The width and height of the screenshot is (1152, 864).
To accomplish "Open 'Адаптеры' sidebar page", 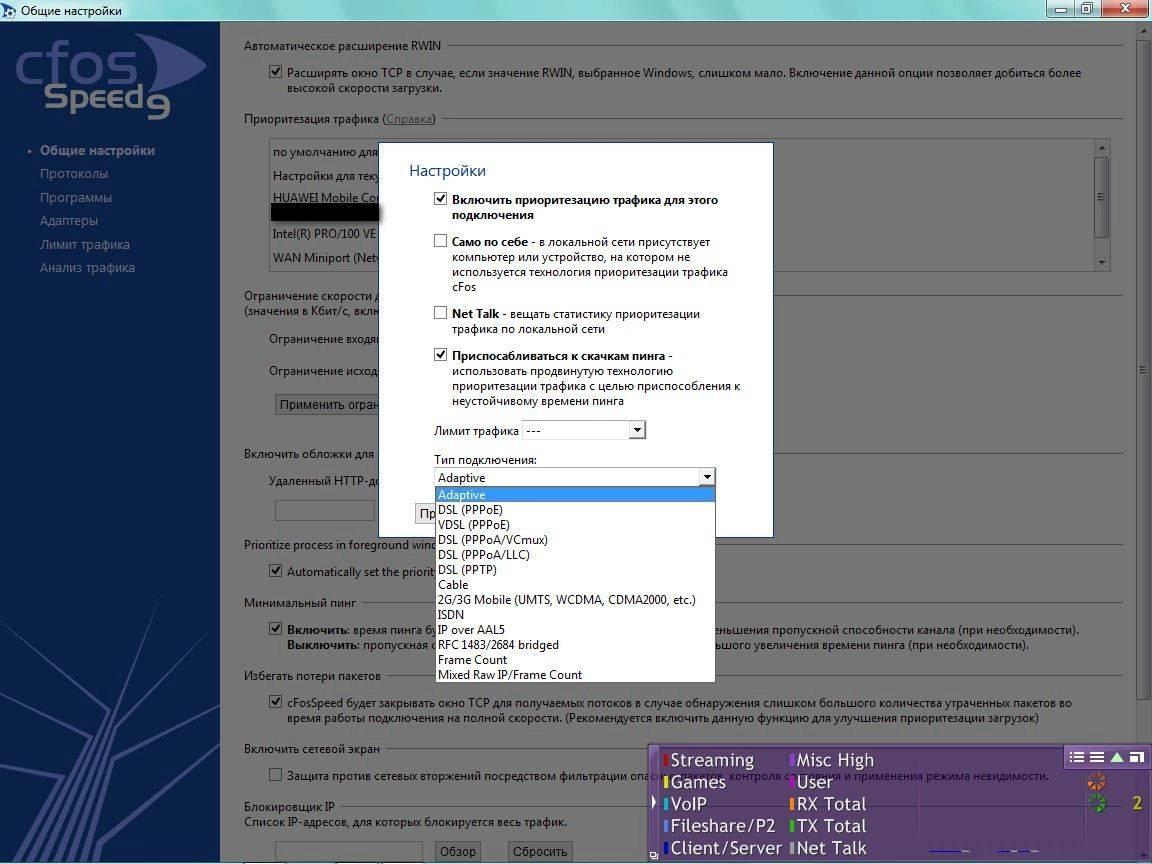I will (x=68, y=221).
